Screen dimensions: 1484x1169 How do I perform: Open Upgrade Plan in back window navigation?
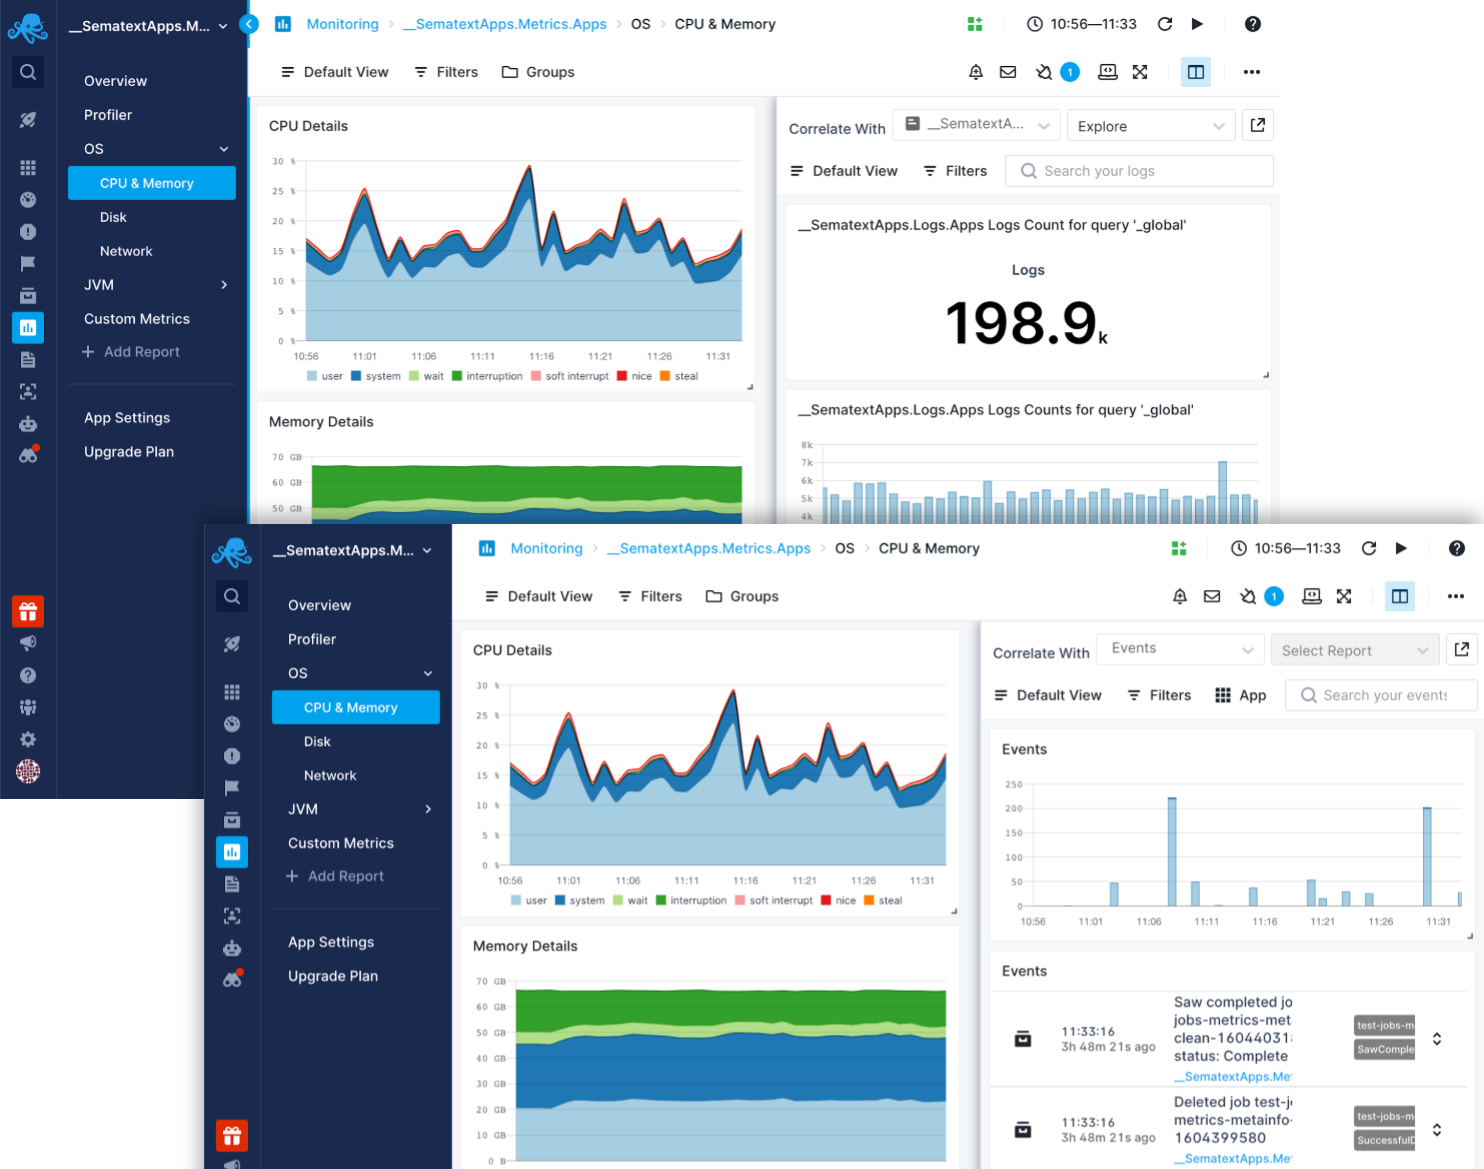129,452
